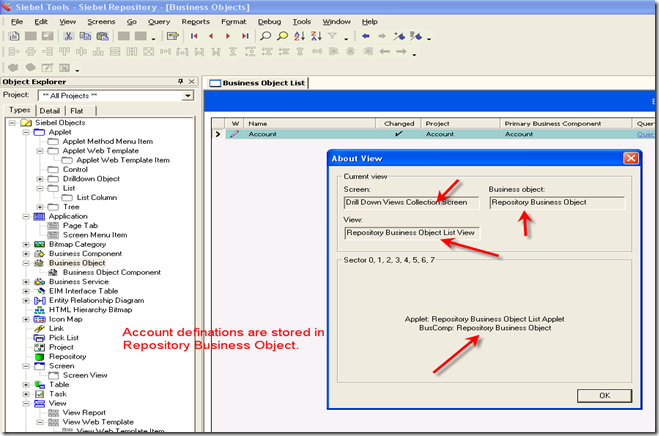Jump to last record toolbar icon
This screenshot has height=436, width=659.
[x=245, y=36]
